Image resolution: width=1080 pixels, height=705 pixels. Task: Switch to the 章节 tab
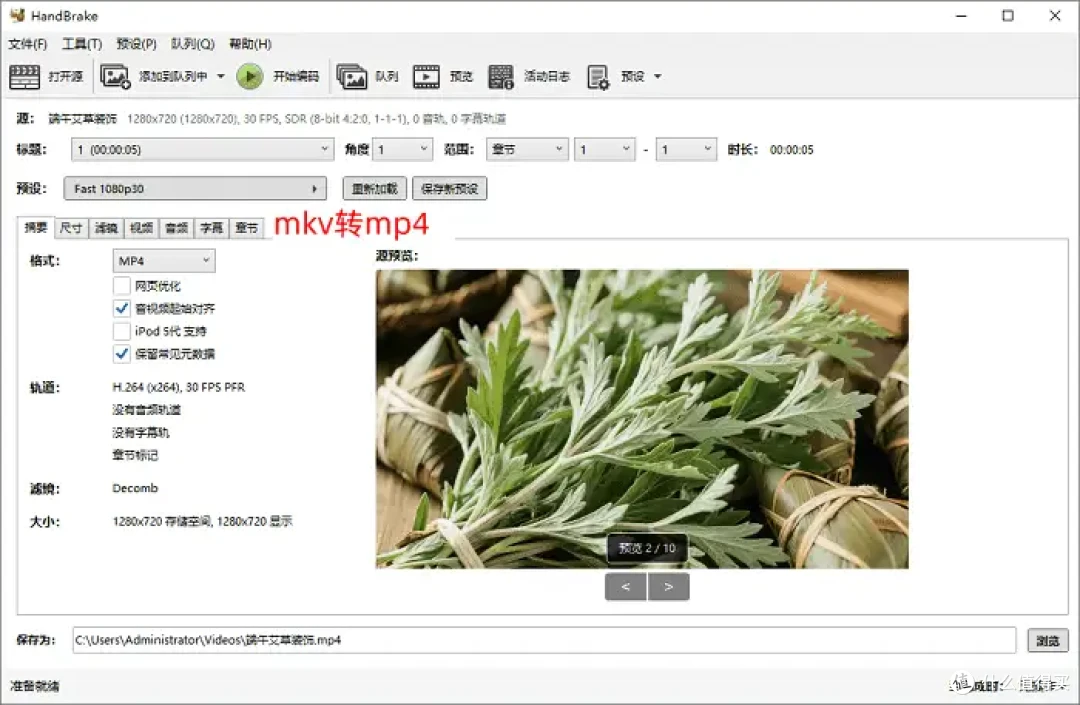coord(247,228)
